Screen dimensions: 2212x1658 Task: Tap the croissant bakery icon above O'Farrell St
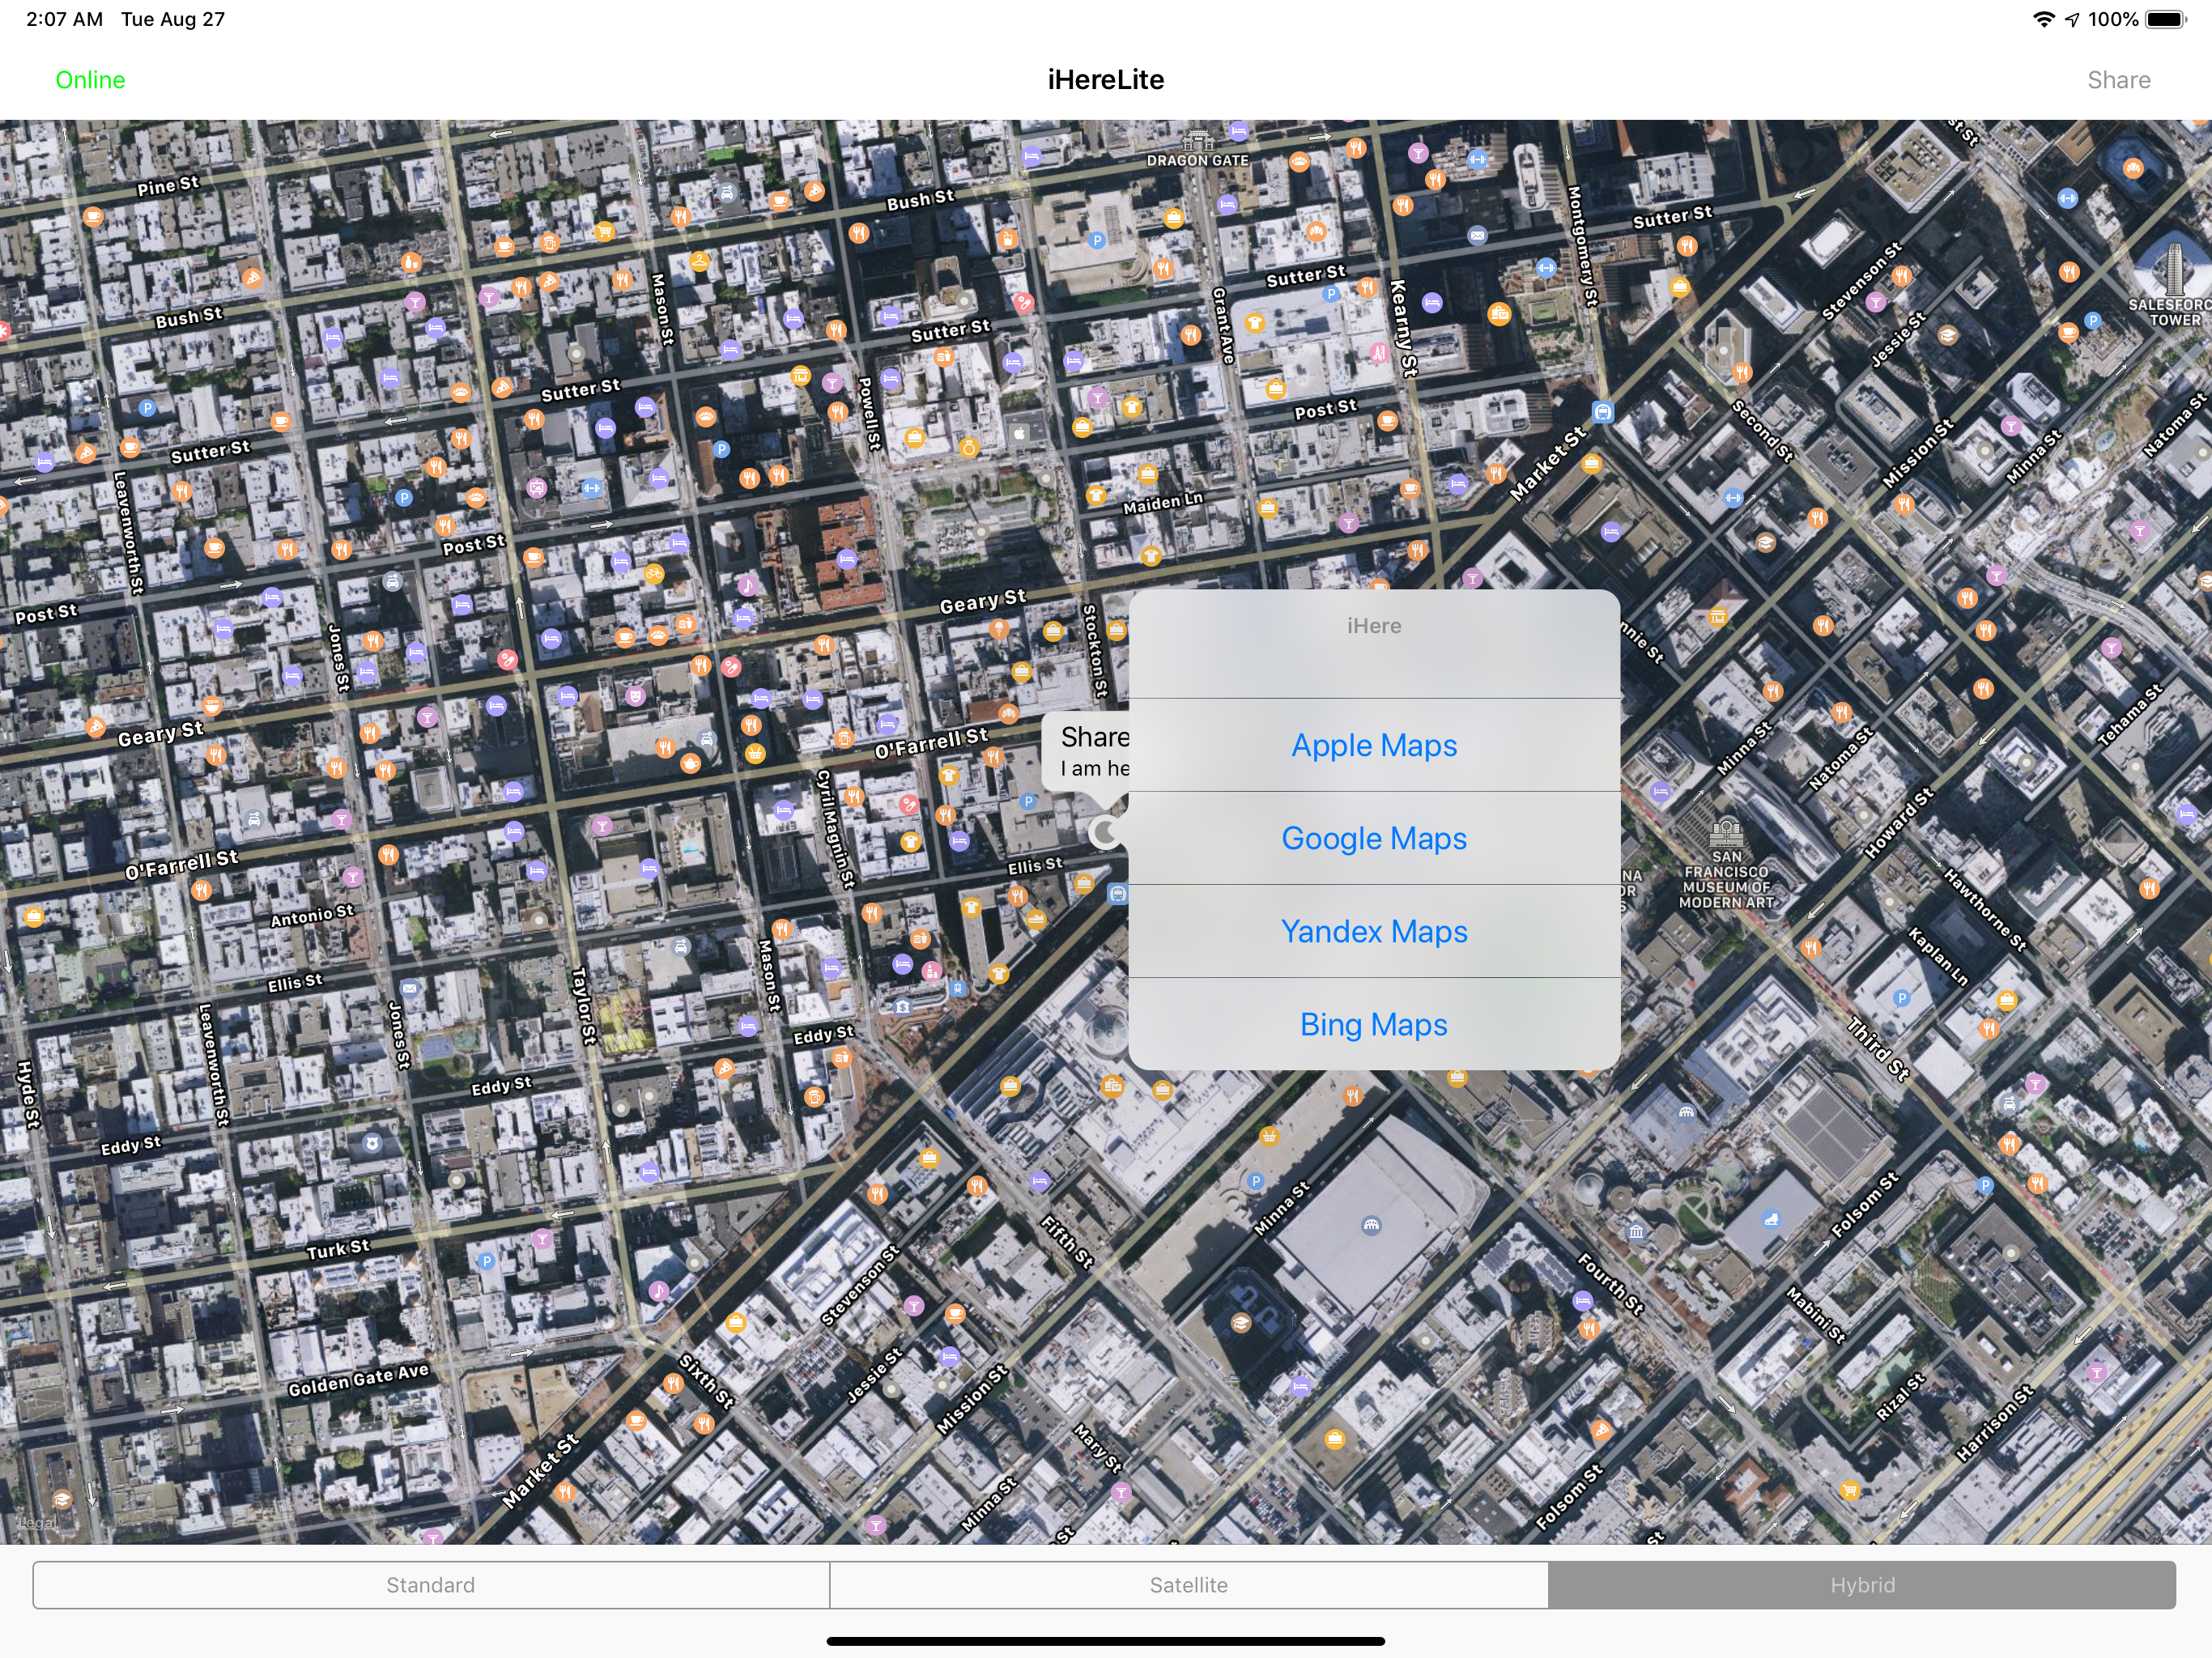pyautogui.click(x=1008, y=714)
